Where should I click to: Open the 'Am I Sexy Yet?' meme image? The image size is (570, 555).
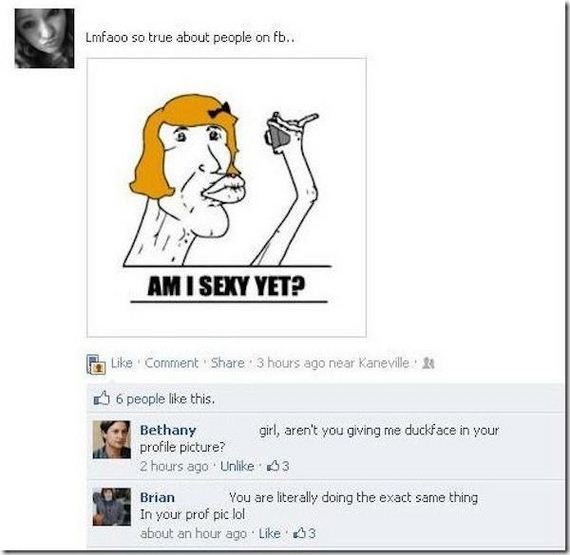click(x=226, y=197)
